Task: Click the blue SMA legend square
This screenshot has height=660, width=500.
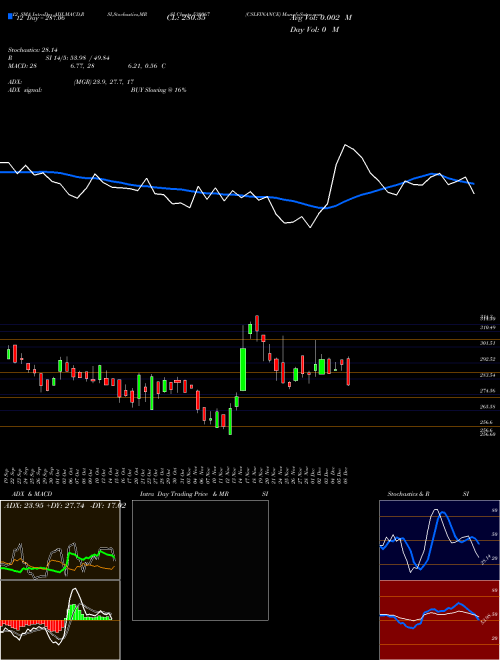Action: coord(10,16)
